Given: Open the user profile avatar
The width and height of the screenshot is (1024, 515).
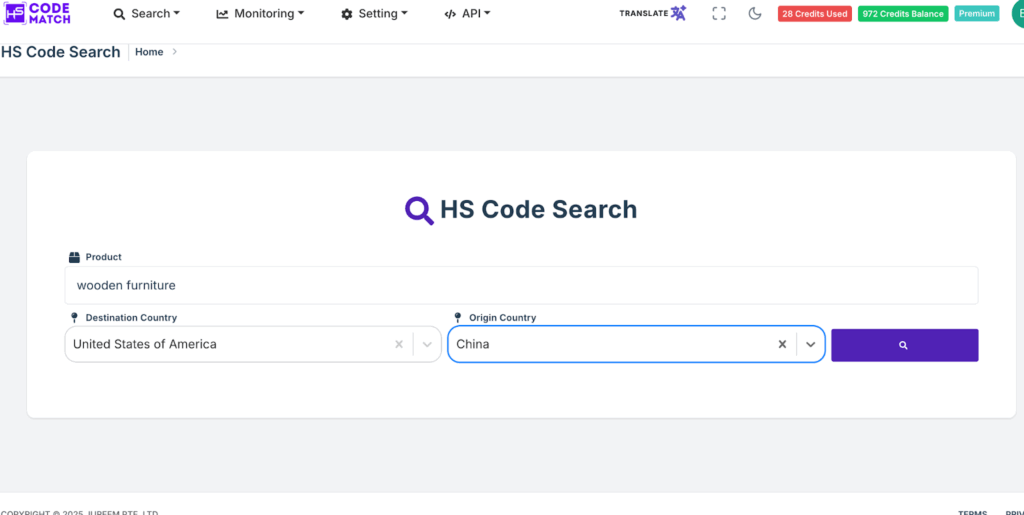Looking at the screenshot, I should (x=1016, y=14).
